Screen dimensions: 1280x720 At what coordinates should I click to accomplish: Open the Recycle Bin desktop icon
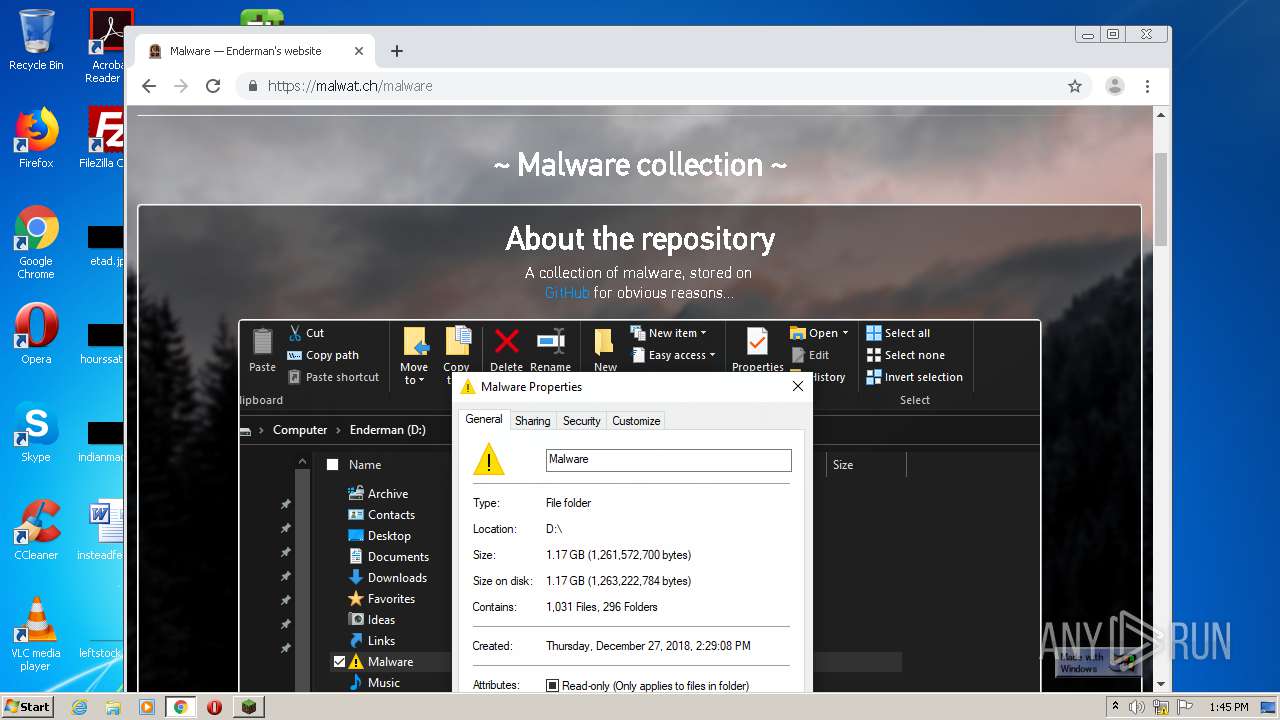coord(36,40)
